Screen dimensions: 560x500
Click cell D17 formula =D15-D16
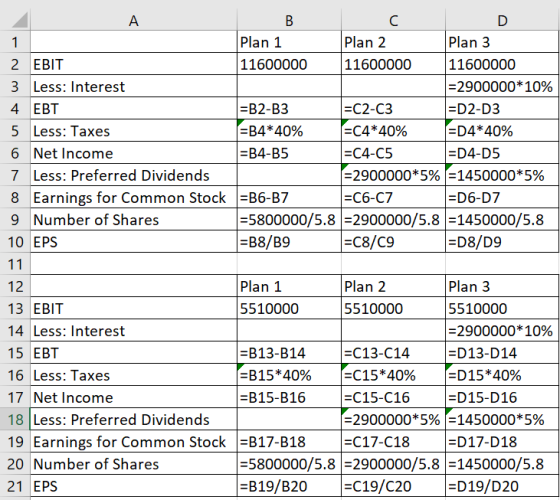tap(502, 397)
